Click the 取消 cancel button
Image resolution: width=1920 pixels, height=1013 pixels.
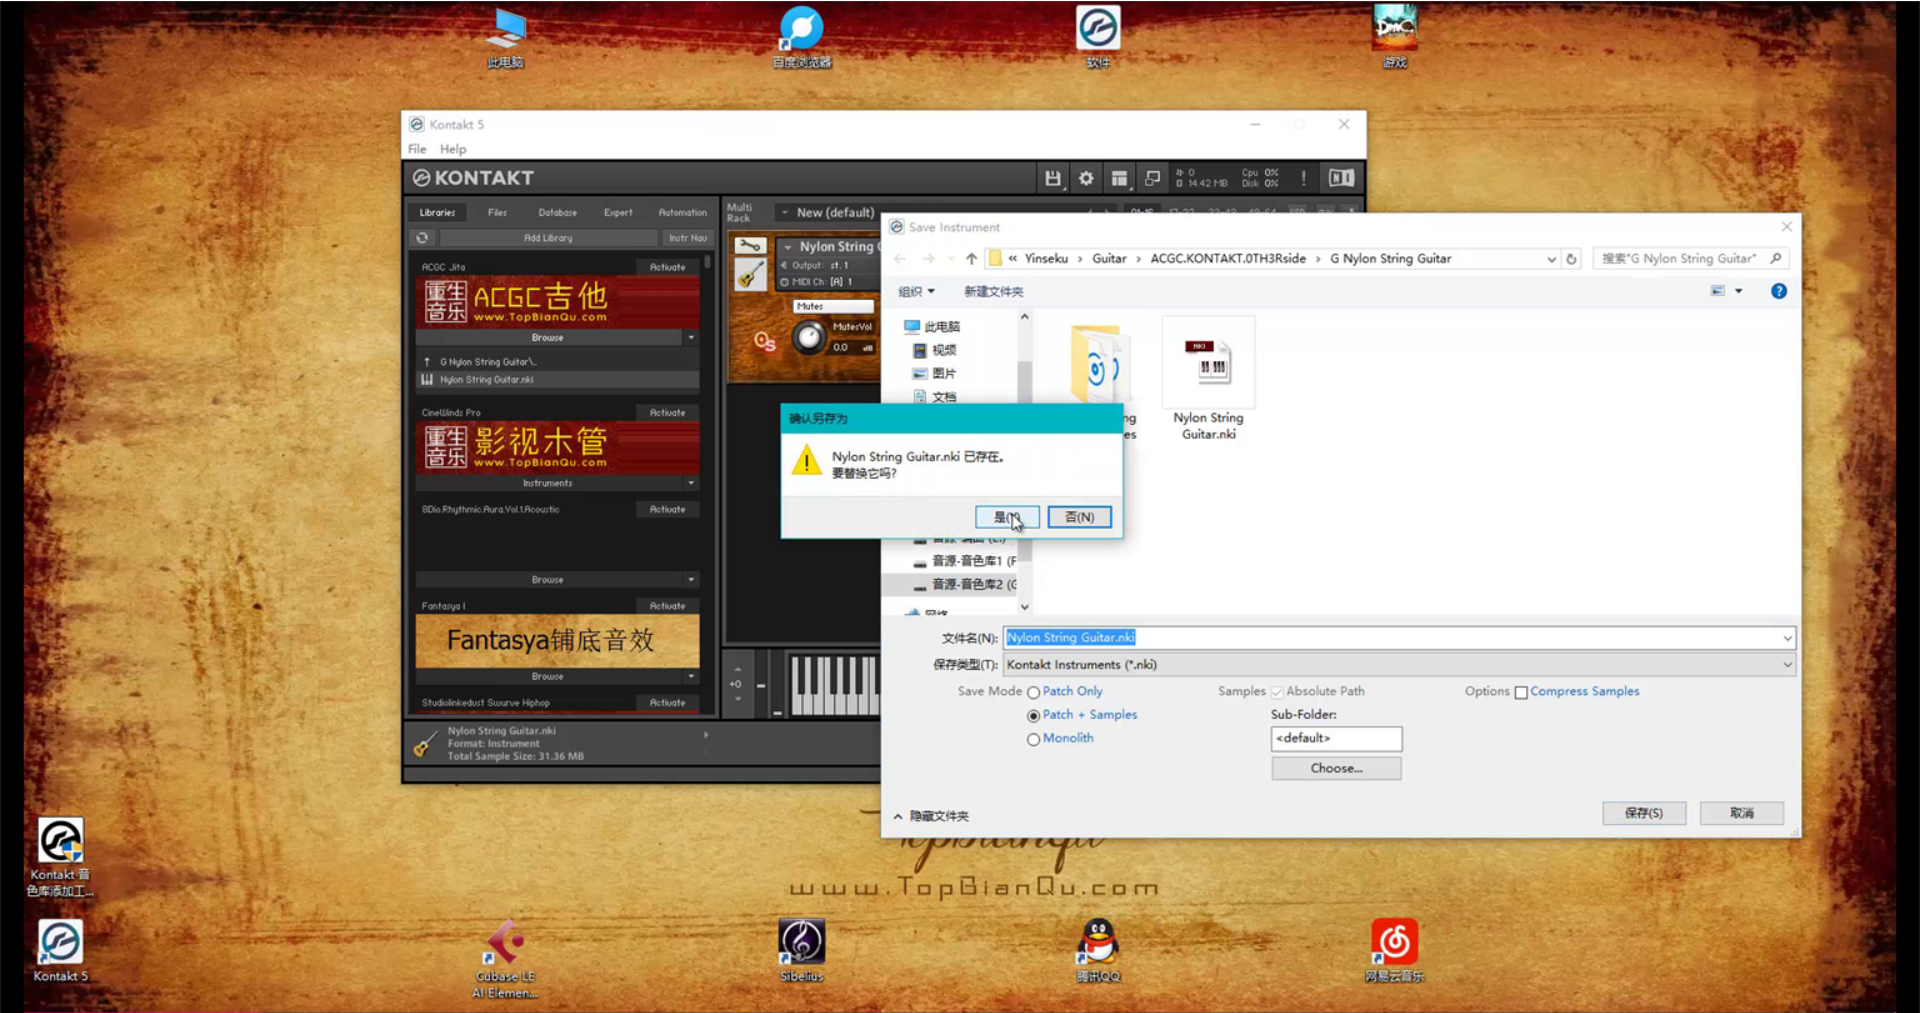pyautogui.click(x=1741, y=813)
